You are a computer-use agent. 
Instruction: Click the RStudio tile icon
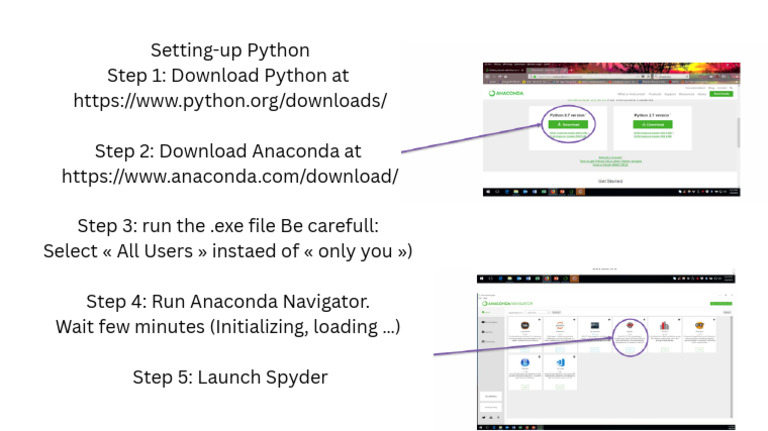click(x=525, y=362)
